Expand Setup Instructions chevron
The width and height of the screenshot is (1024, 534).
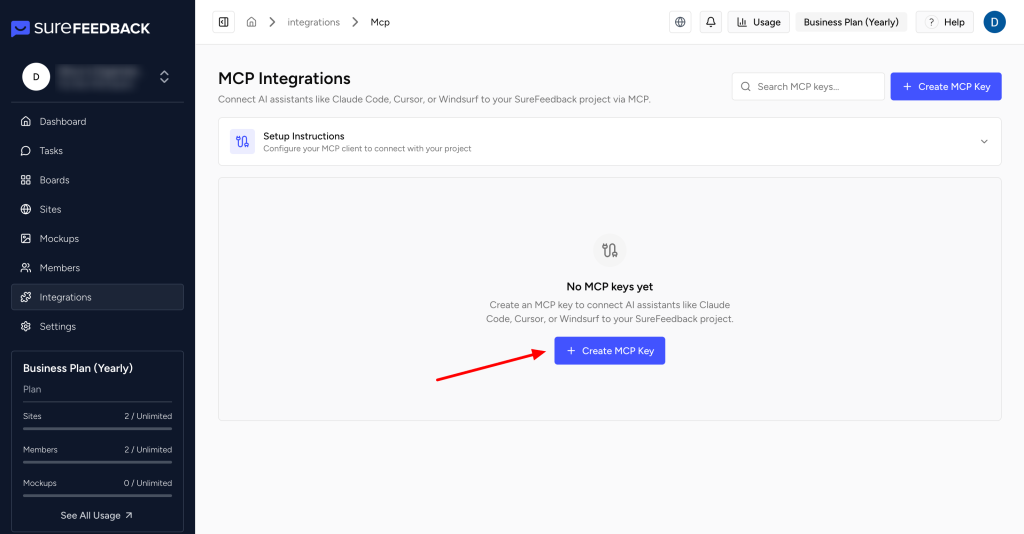[x=984, y=142]
